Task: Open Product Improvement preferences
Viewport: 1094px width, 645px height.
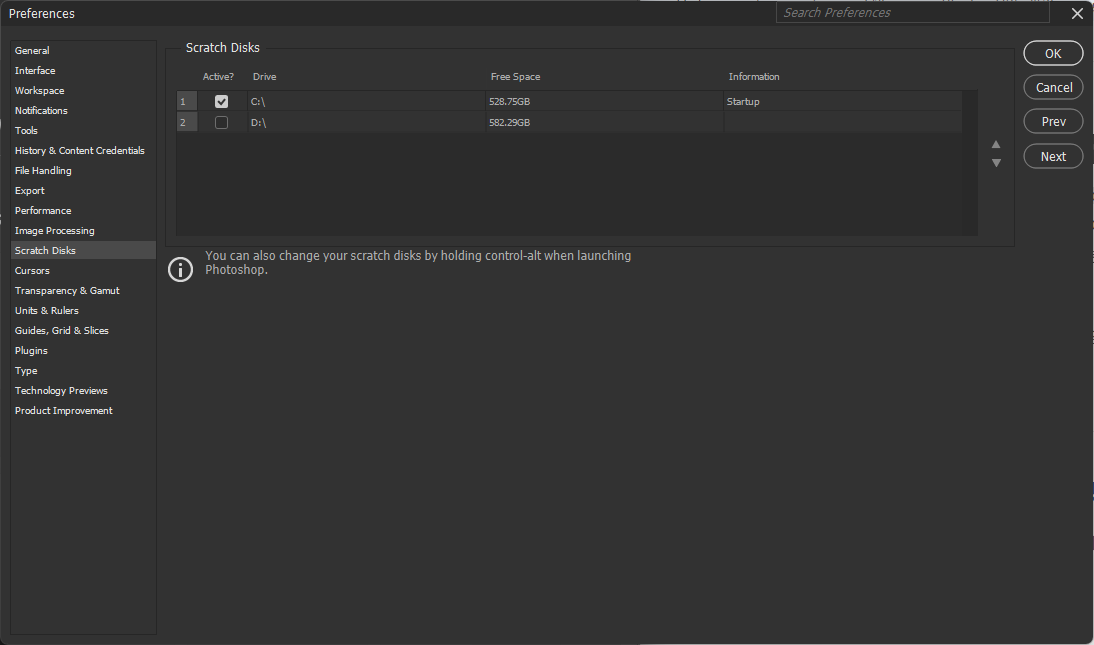Action: pyautogui.click(x=63, y=410)
